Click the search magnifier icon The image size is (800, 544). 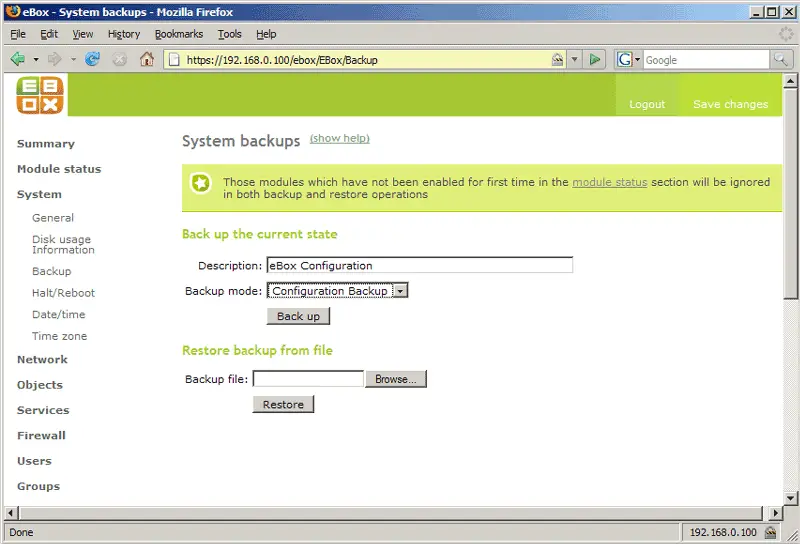pos(781,60)
